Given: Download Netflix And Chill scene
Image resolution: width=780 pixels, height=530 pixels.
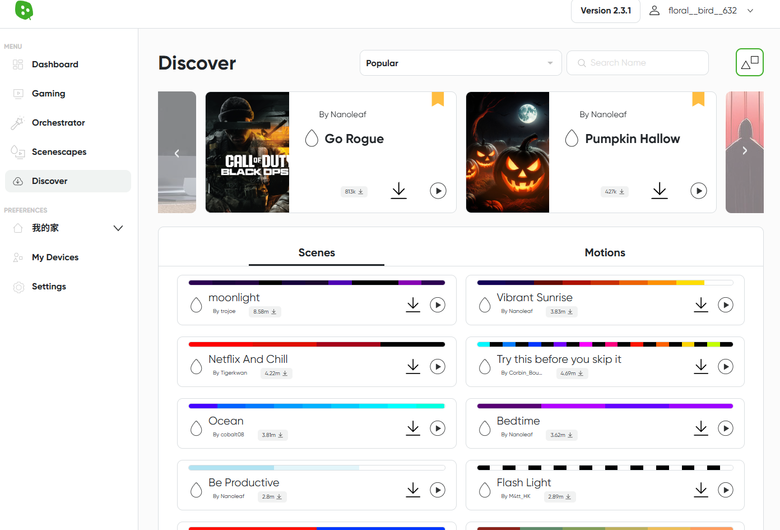Looking at the screenshot, I should pyautogui.click(x=413, y=366).
